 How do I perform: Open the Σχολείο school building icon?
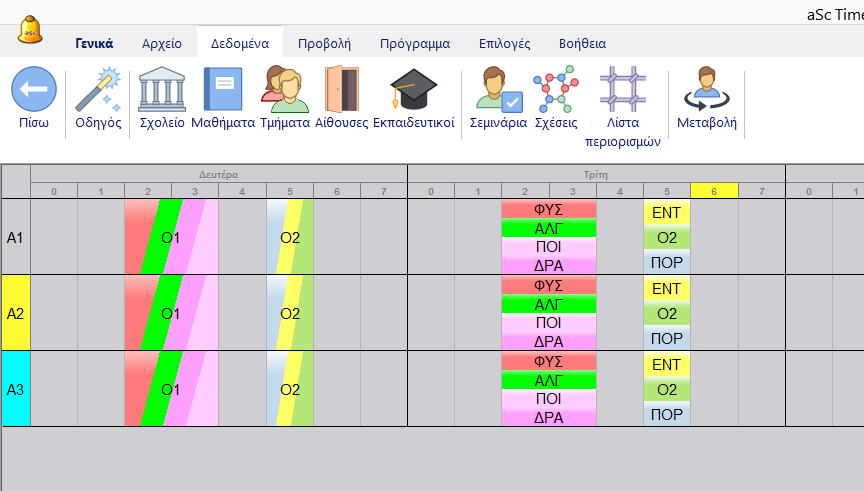(x=161, y=90)
